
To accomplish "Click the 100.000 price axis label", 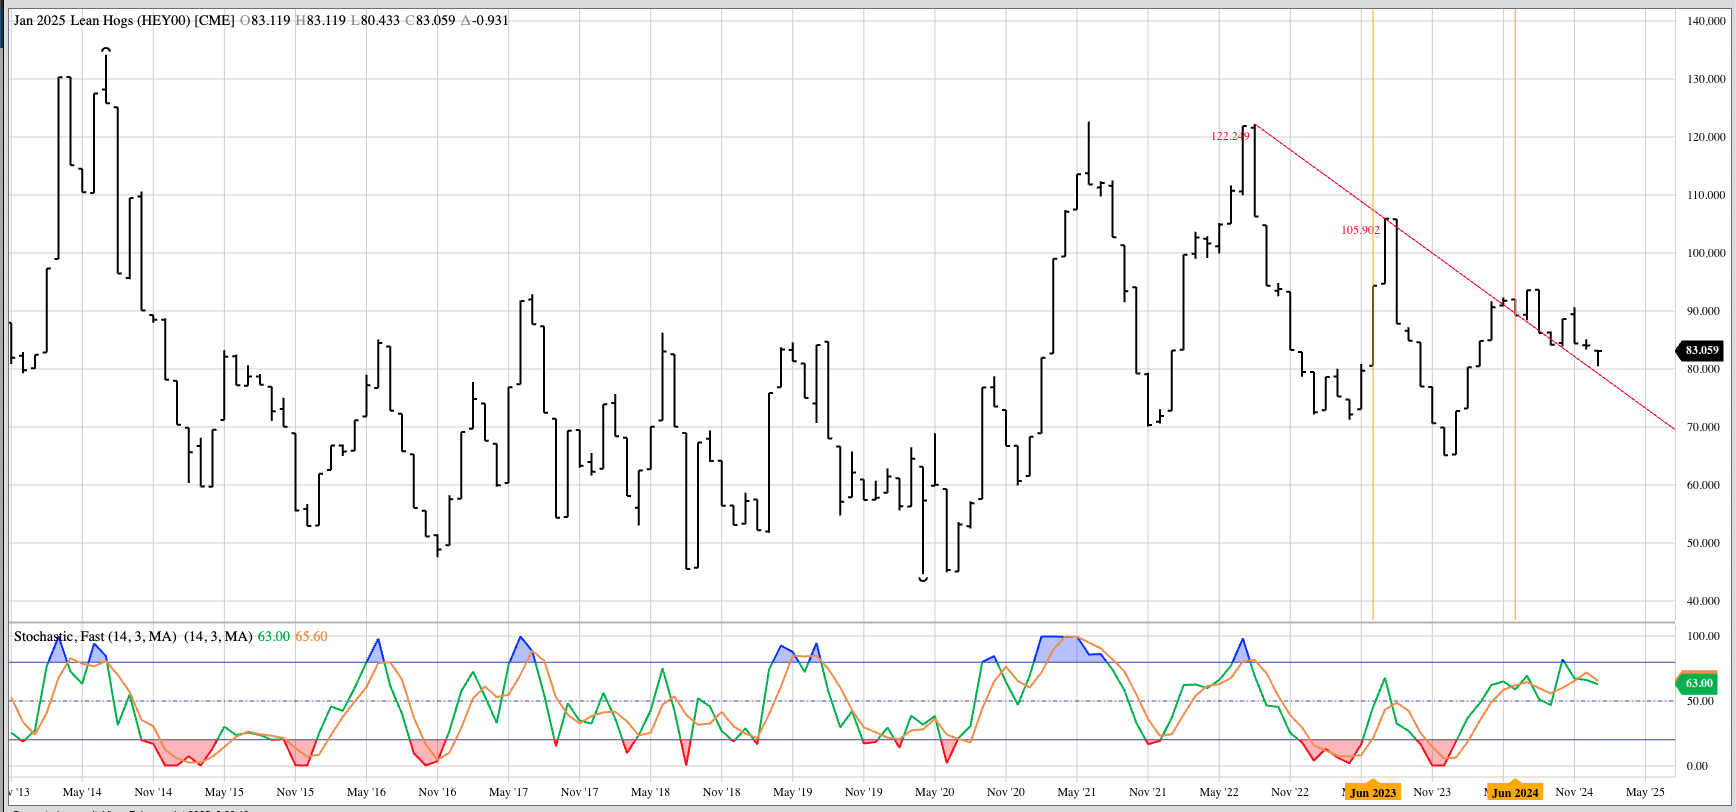I will click(1705, 253).
